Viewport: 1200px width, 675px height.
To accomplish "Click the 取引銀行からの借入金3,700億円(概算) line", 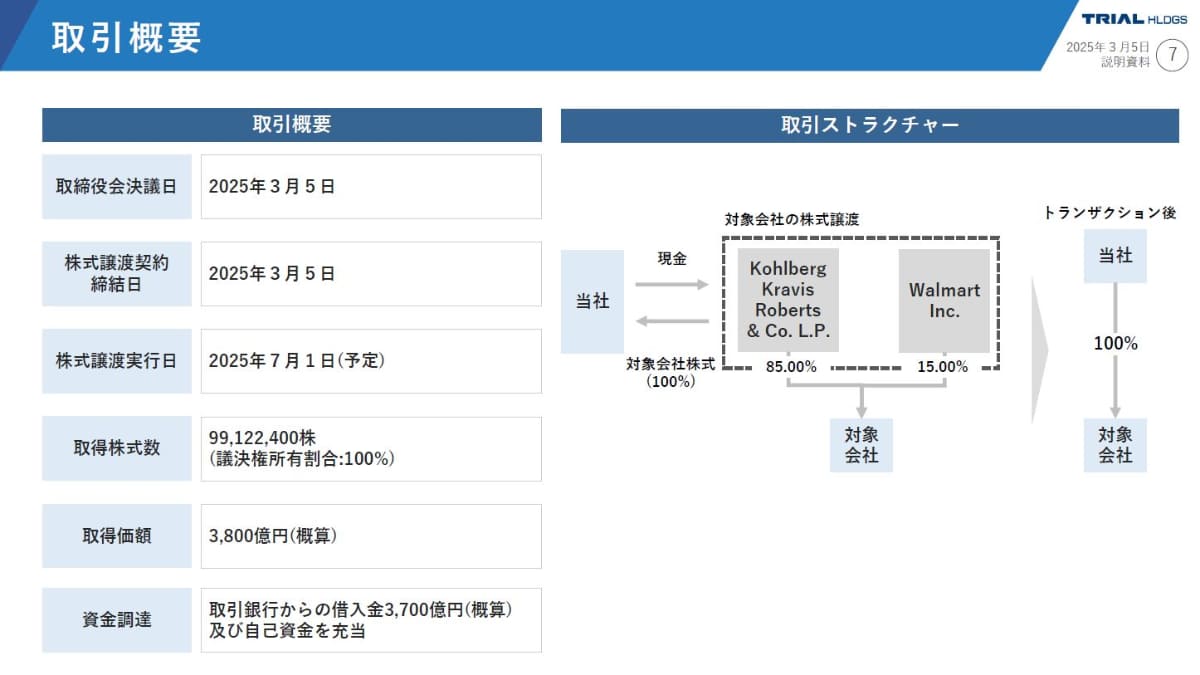I will click(361, 609).
